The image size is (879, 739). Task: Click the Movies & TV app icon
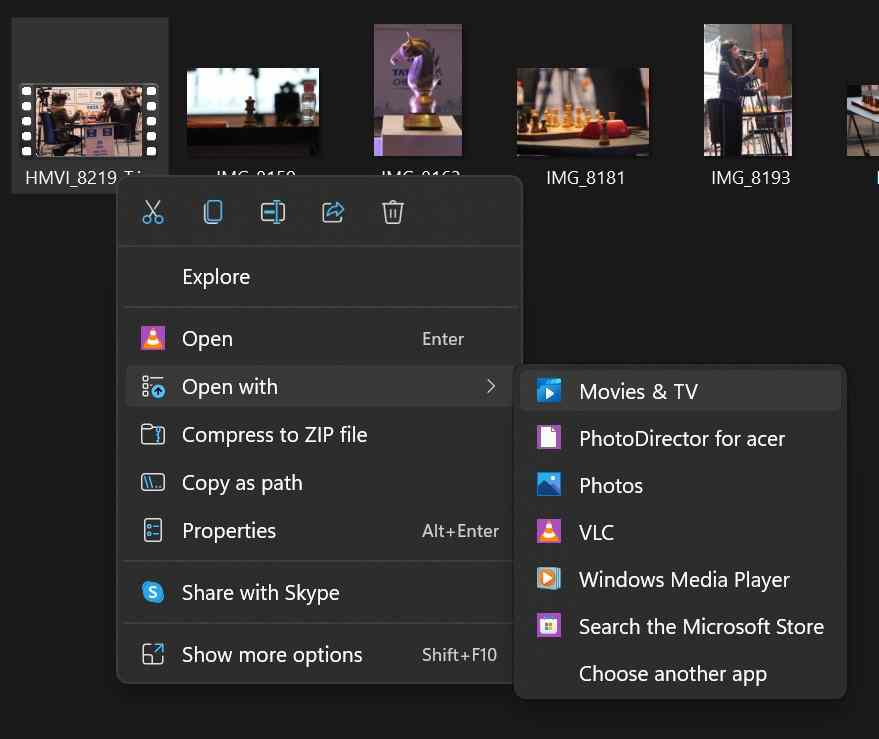[x=549, y=391]
